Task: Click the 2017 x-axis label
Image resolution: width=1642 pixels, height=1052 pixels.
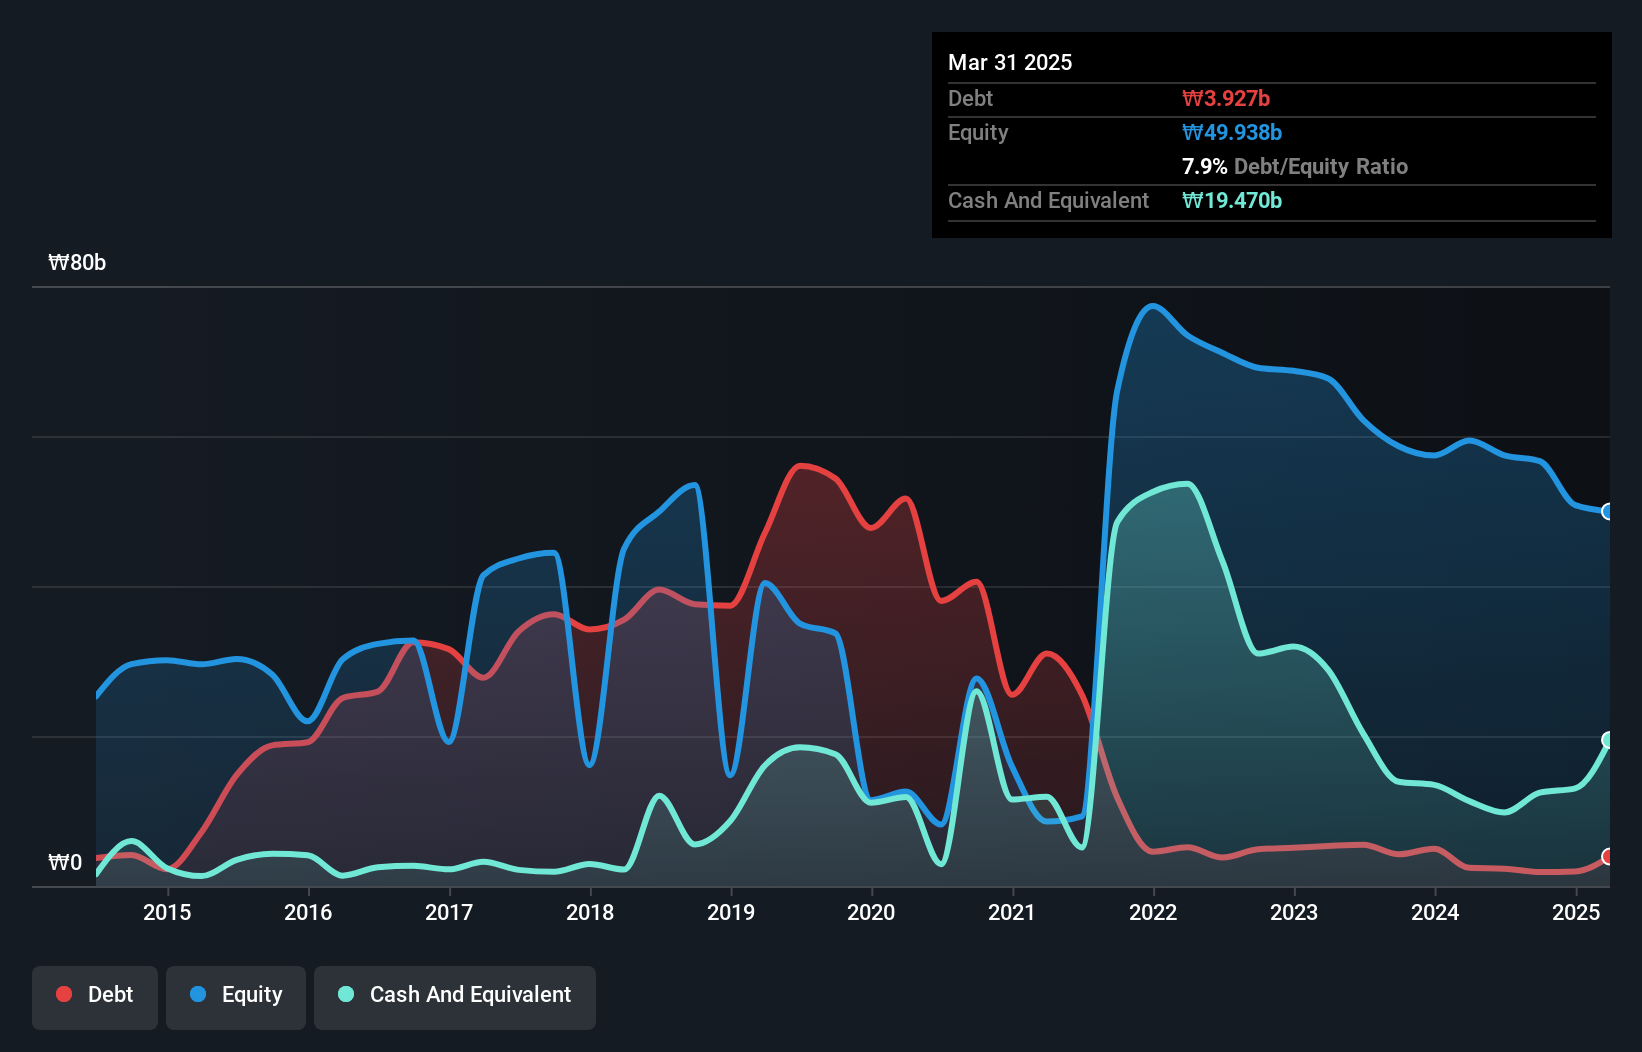Action: 449,912
